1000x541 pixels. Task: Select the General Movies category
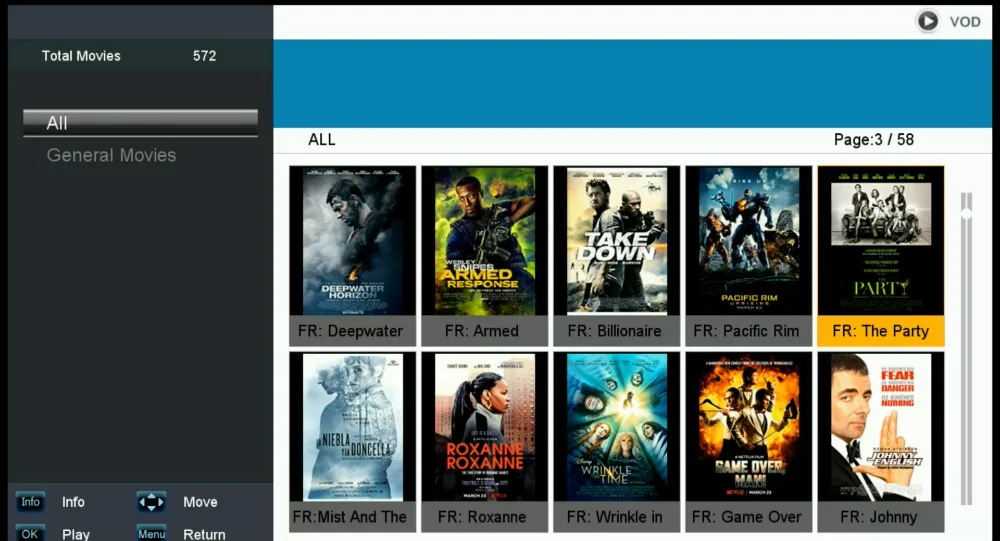(x=111, y=155)
